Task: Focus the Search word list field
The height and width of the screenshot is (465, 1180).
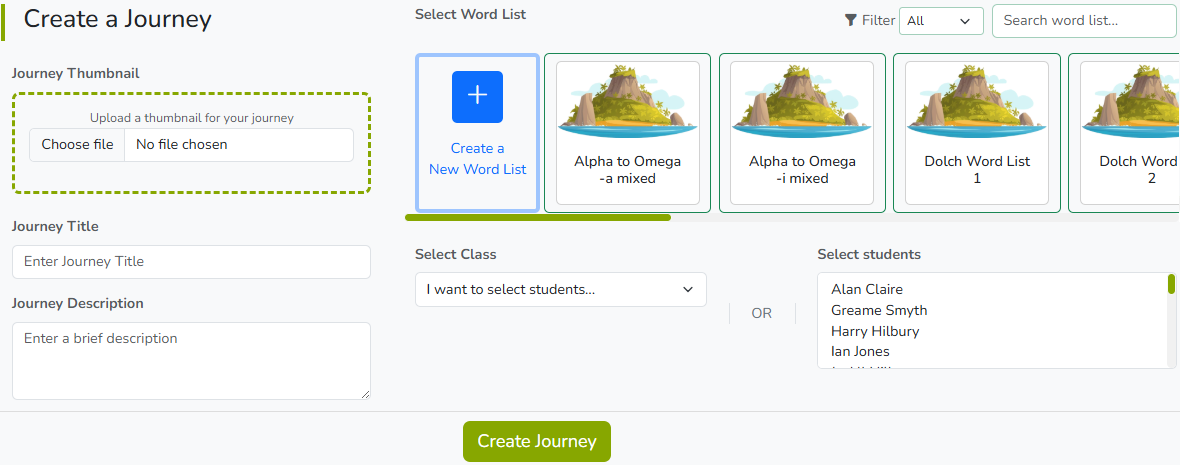Action: [1084, 21]
